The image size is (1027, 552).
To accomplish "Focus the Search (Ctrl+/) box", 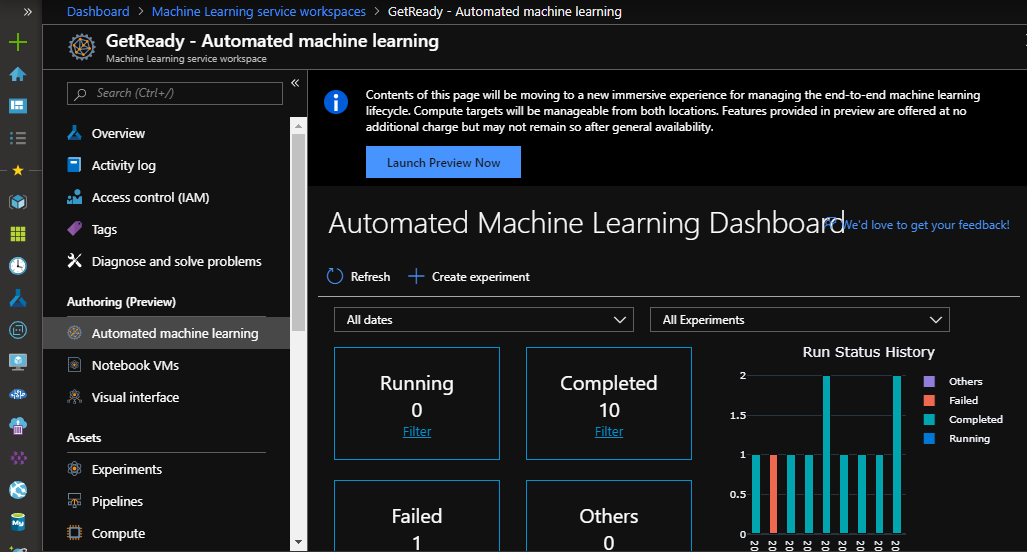I will point(175,93).
